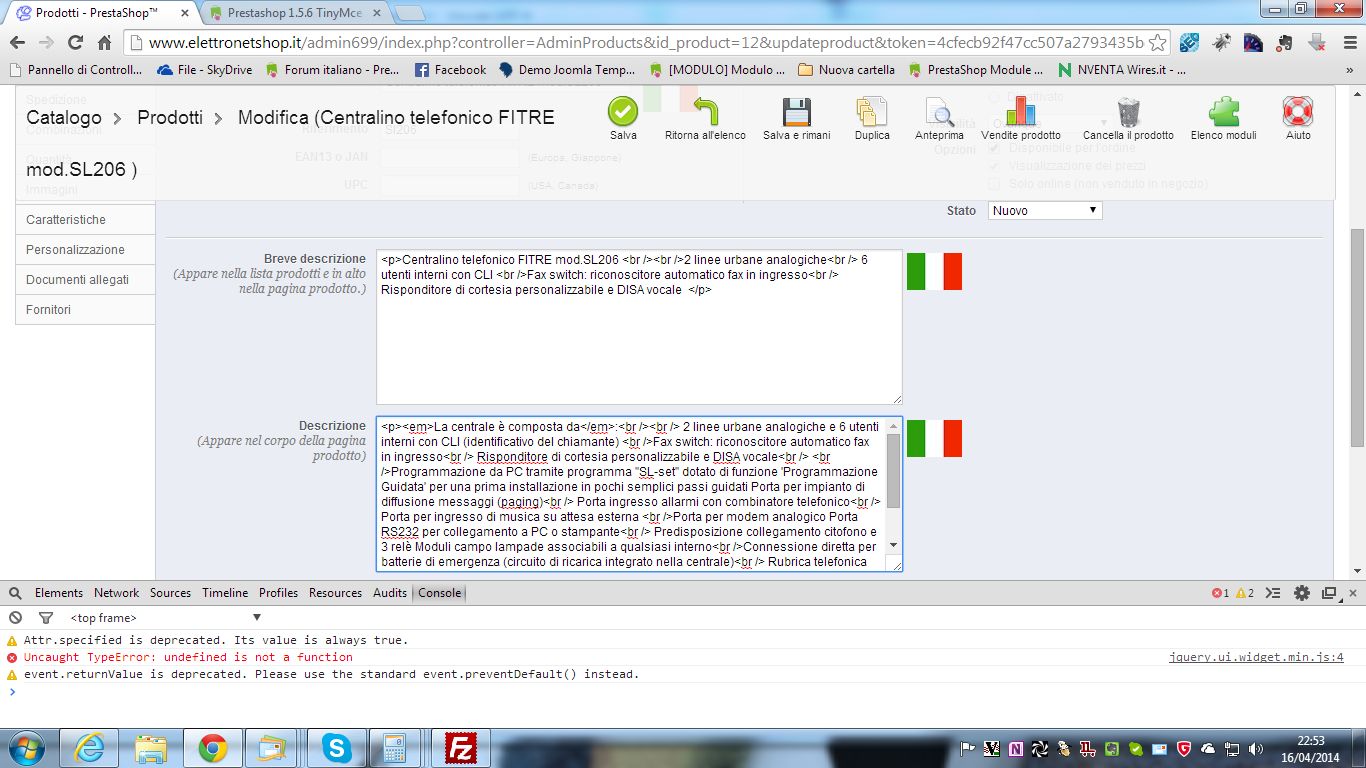Select the Console tab in DevTools
This screenshot has width=1366, height=768.
coord(440,593)
